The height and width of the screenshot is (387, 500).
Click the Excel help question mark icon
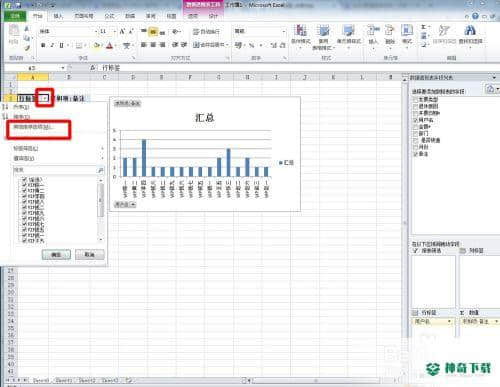tap(475, 16)
